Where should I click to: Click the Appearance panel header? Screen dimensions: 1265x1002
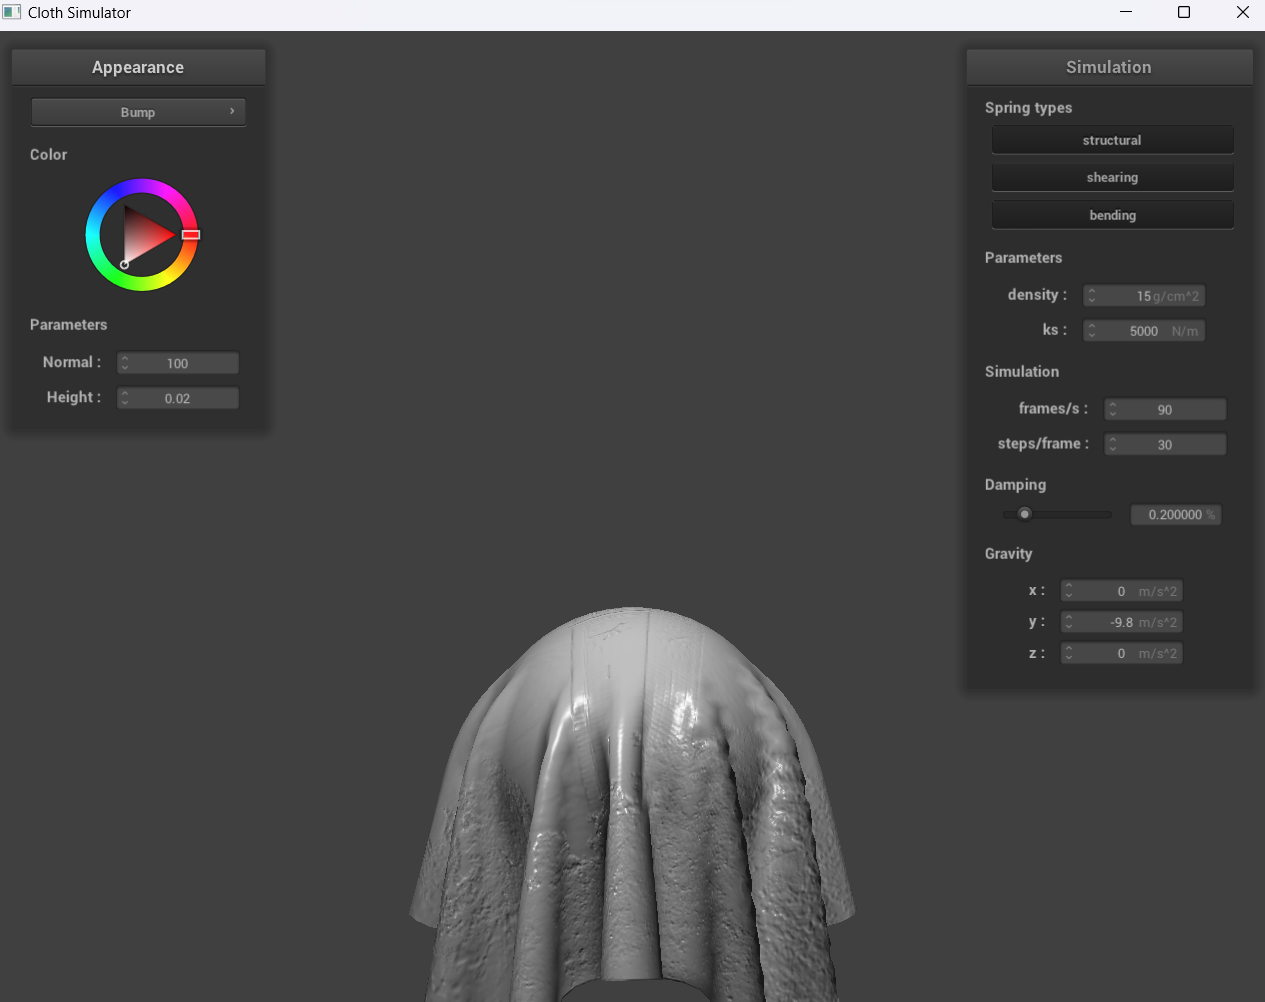[x=138, y=67]
